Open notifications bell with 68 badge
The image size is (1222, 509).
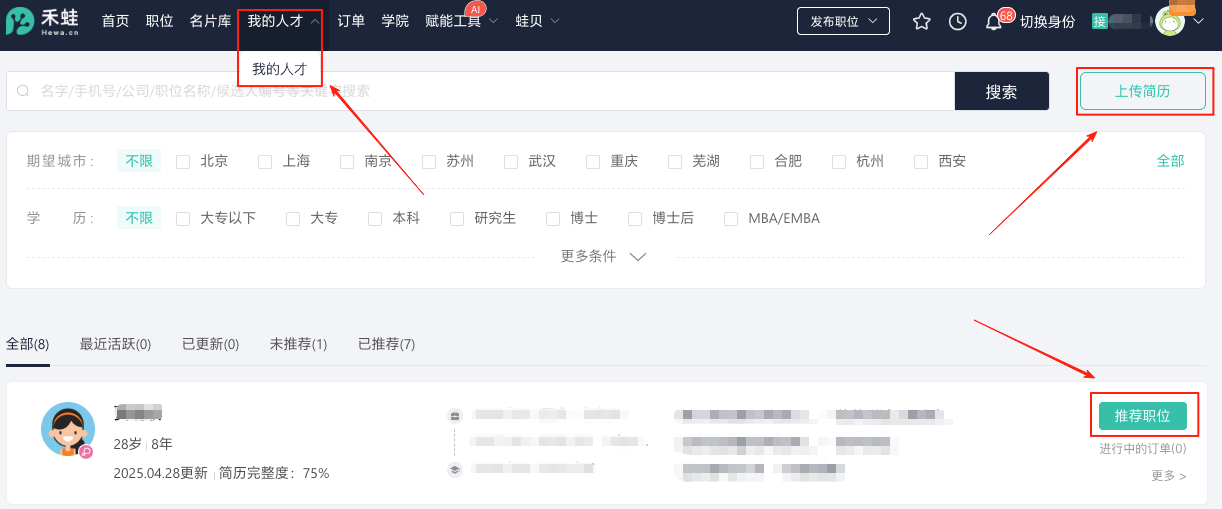pos(994,21)
